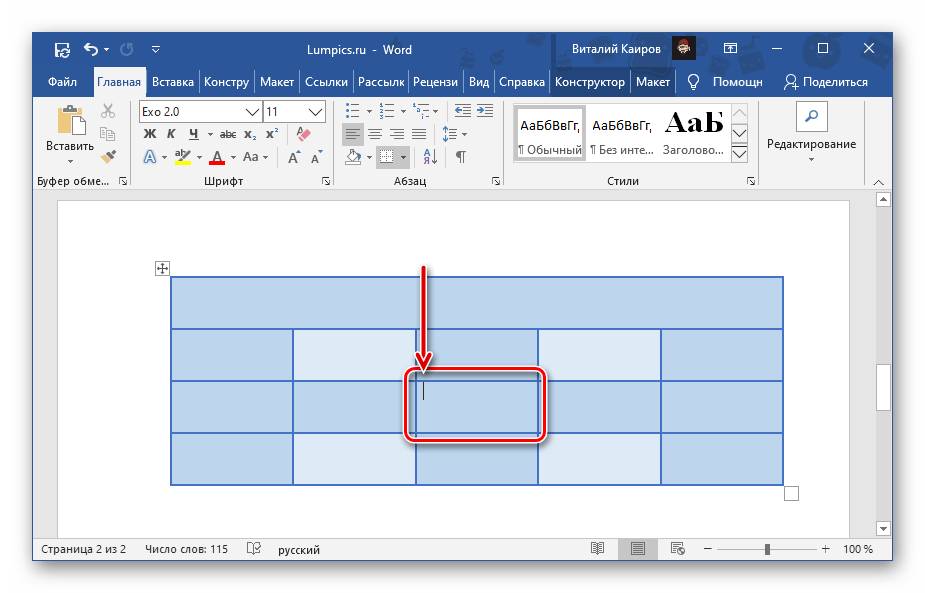Show paragraph marks with the pilcrow icon
Image resolution: width=925 pixels, height=593 pixels.
click(461, 157)
